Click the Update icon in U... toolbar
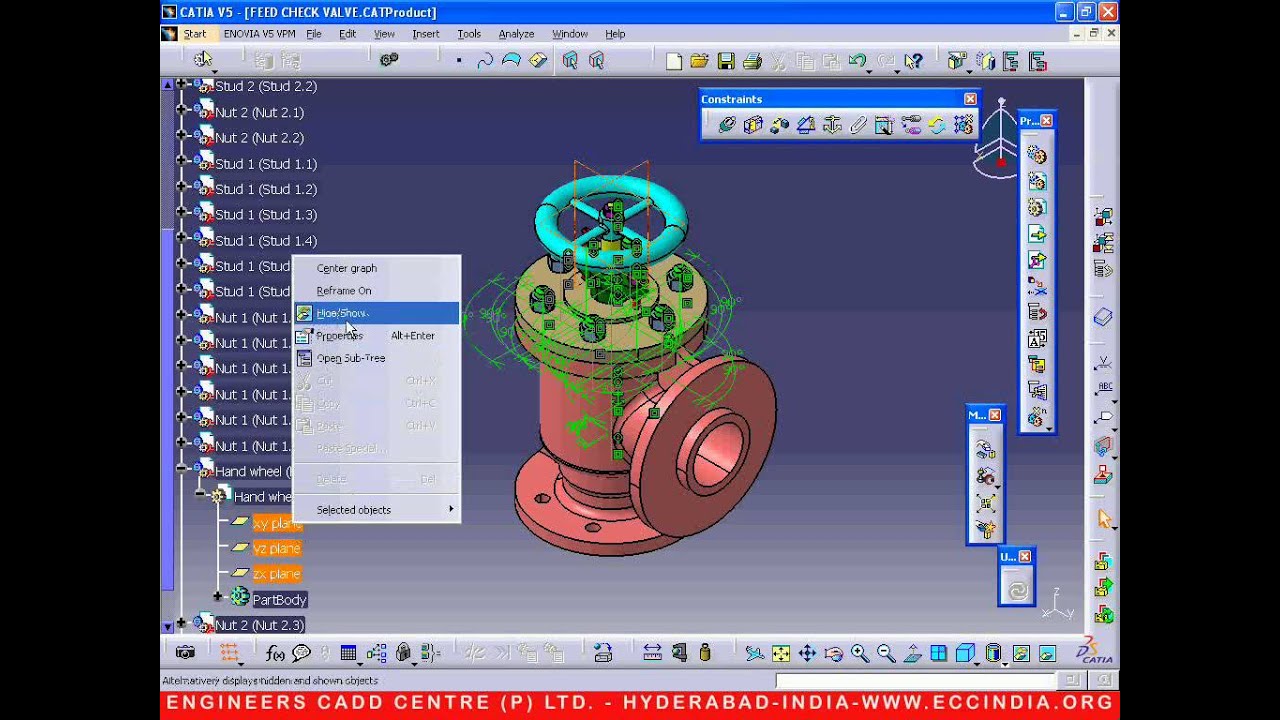The image size is (1280, 720). [x=1017, y=590]
